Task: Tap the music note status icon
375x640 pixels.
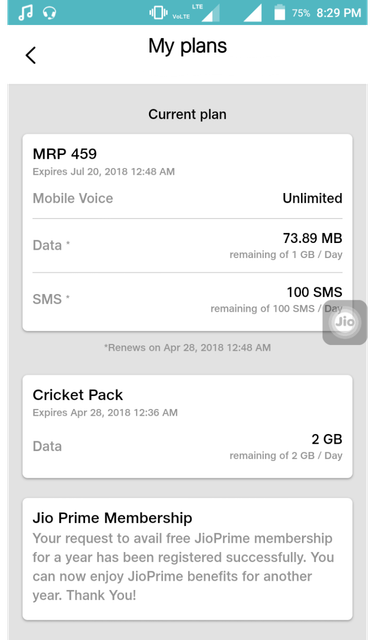Action: [25, 12]
